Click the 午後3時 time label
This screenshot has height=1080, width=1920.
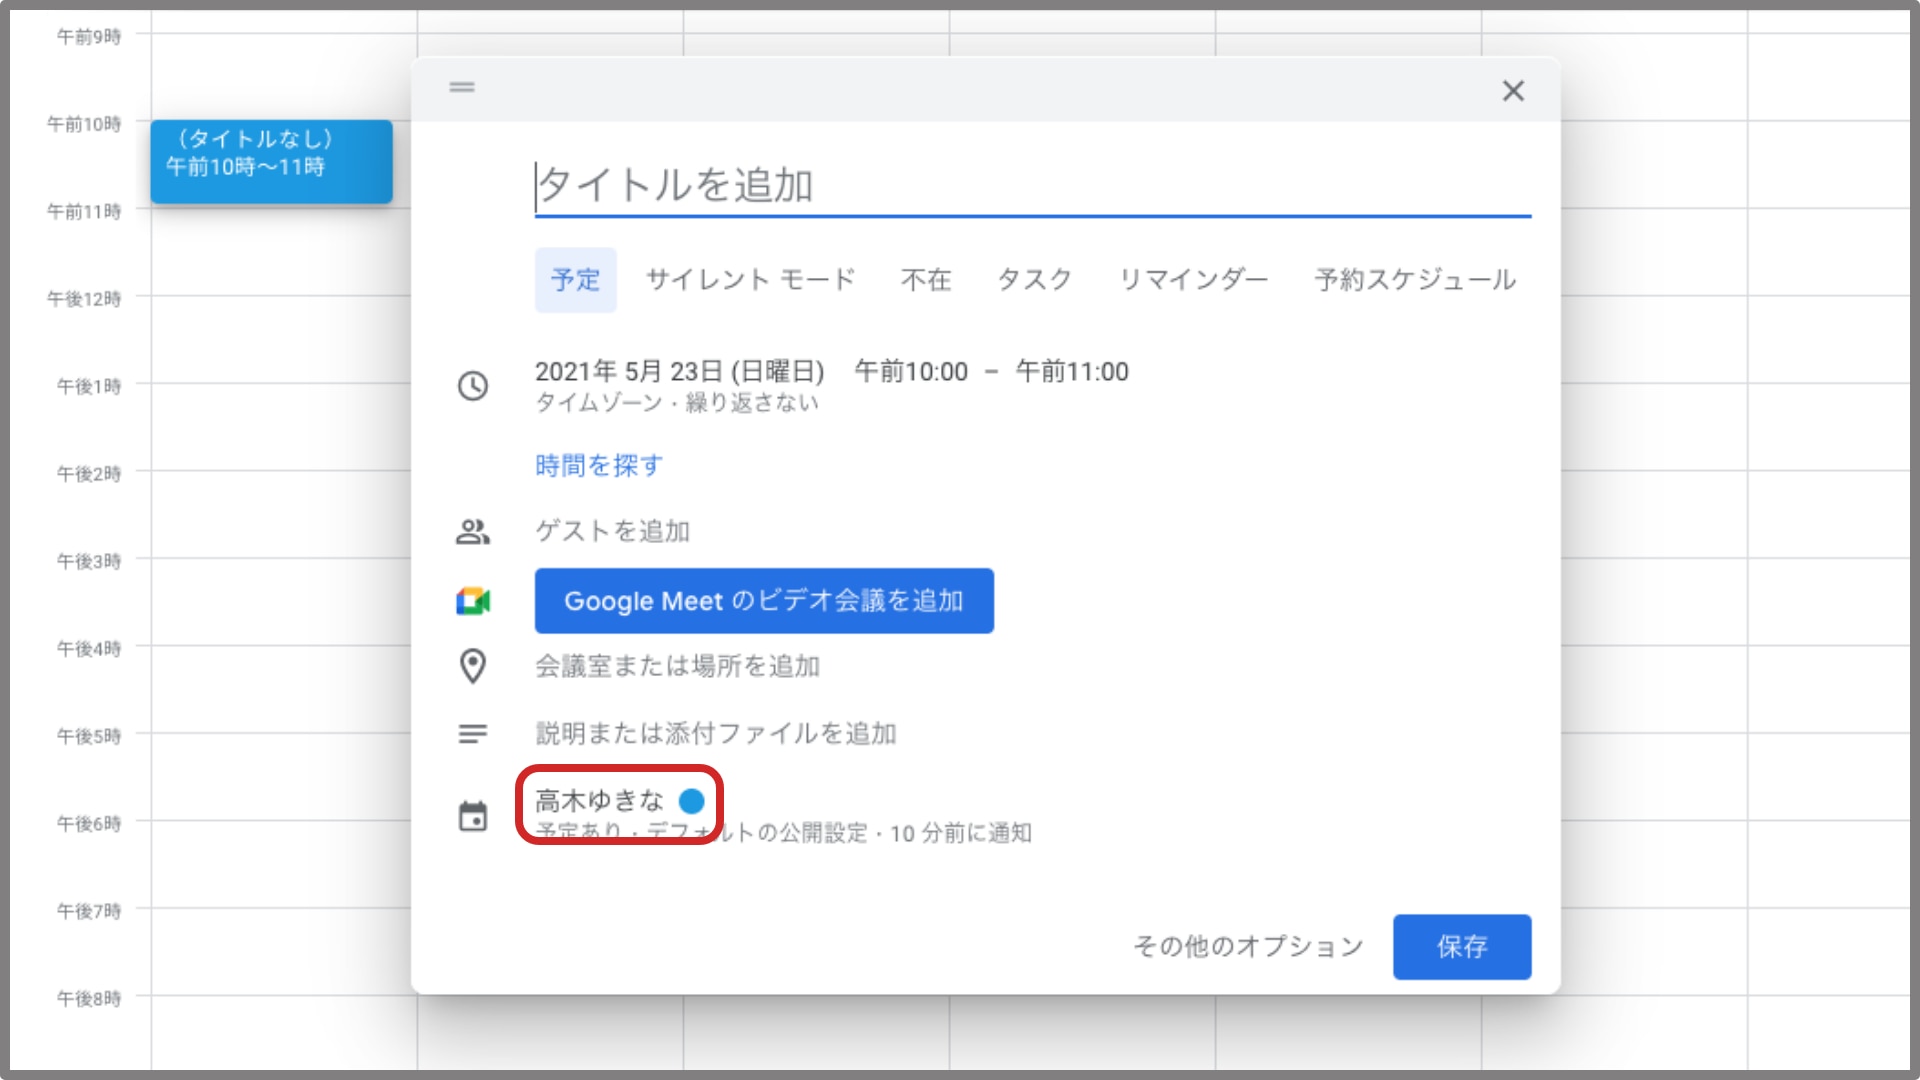click(x=89, y=561)
